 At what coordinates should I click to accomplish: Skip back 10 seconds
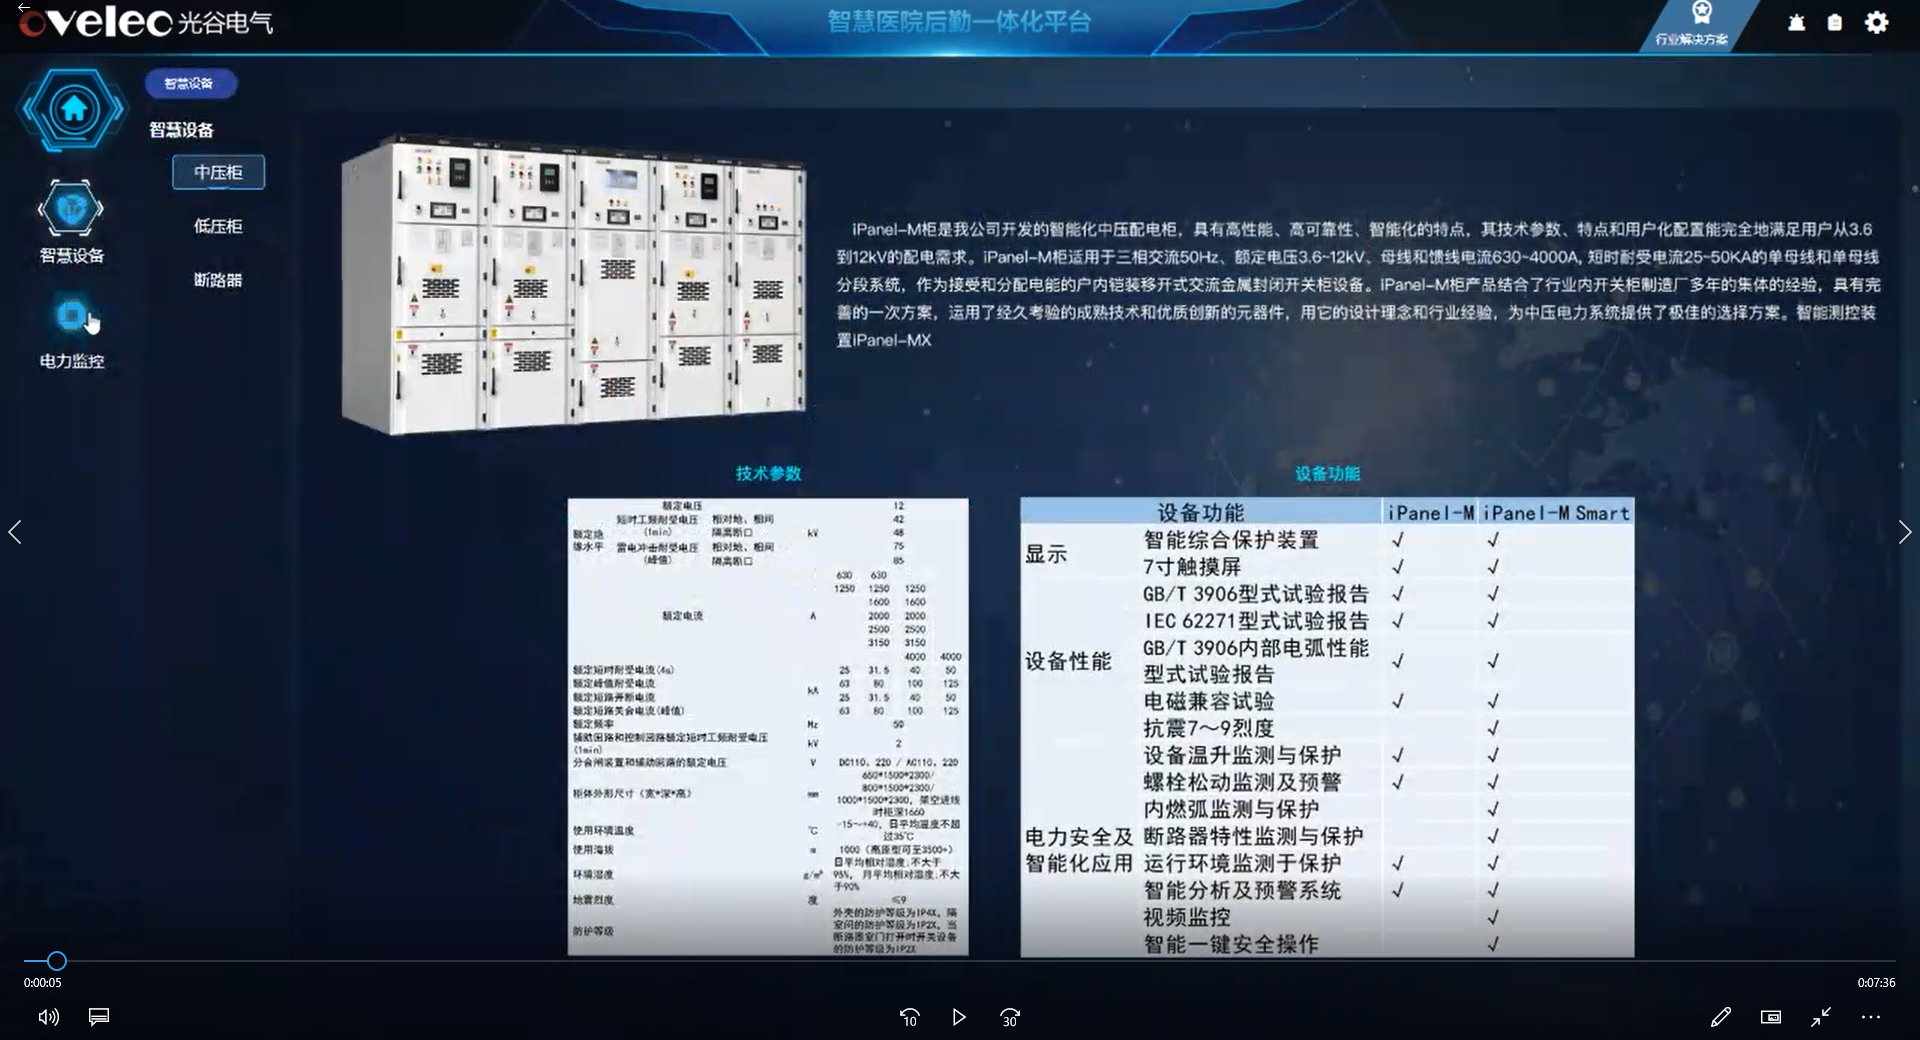click(909, 1017)
